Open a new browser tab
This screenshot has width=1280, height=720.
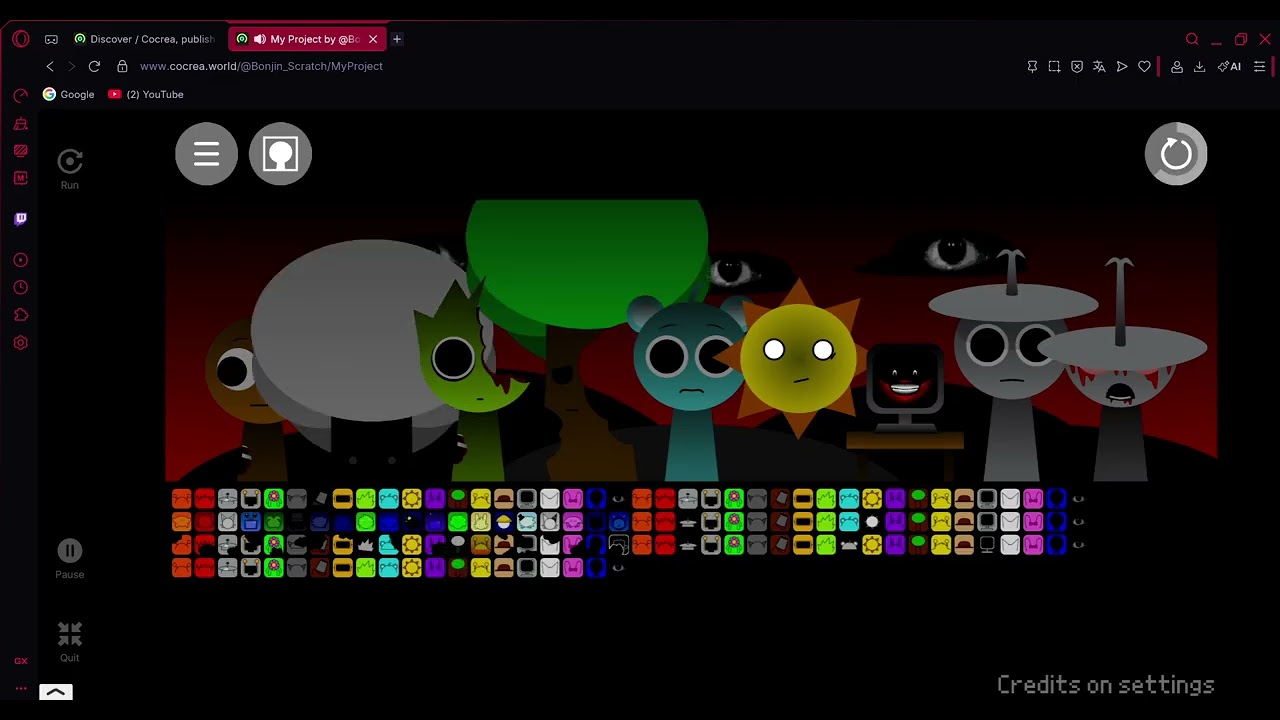pos(397,39)
